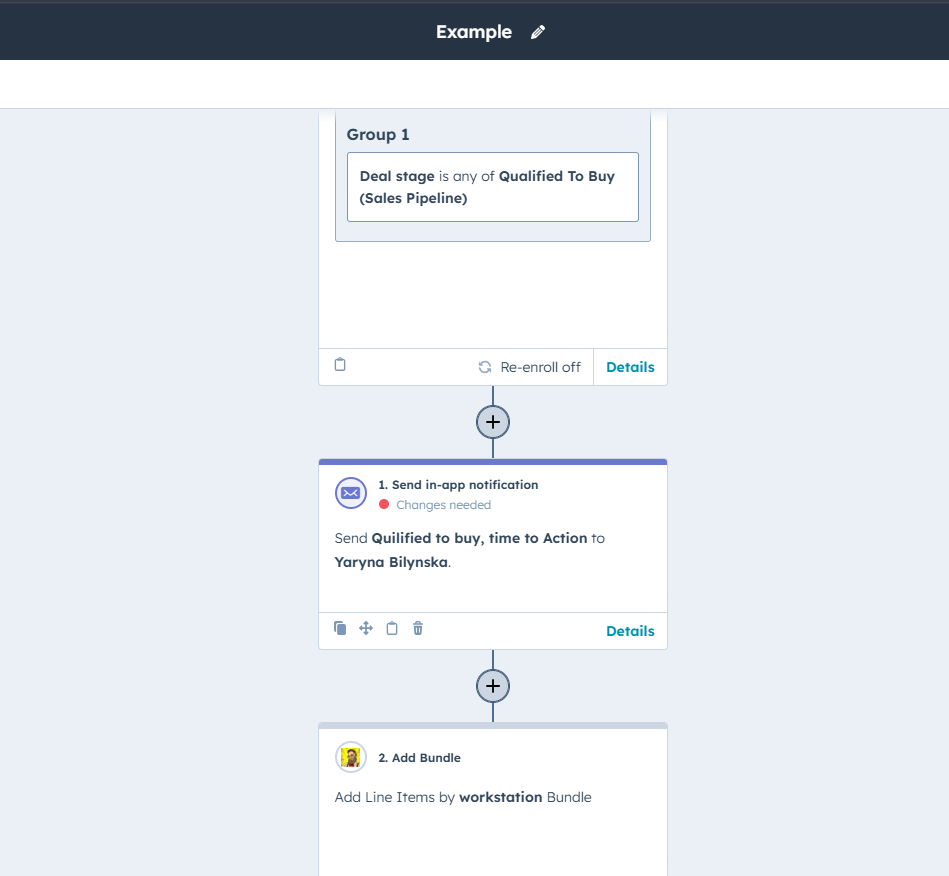
Task: Click the Example title in the header
Action: click(x=473, y=32)
